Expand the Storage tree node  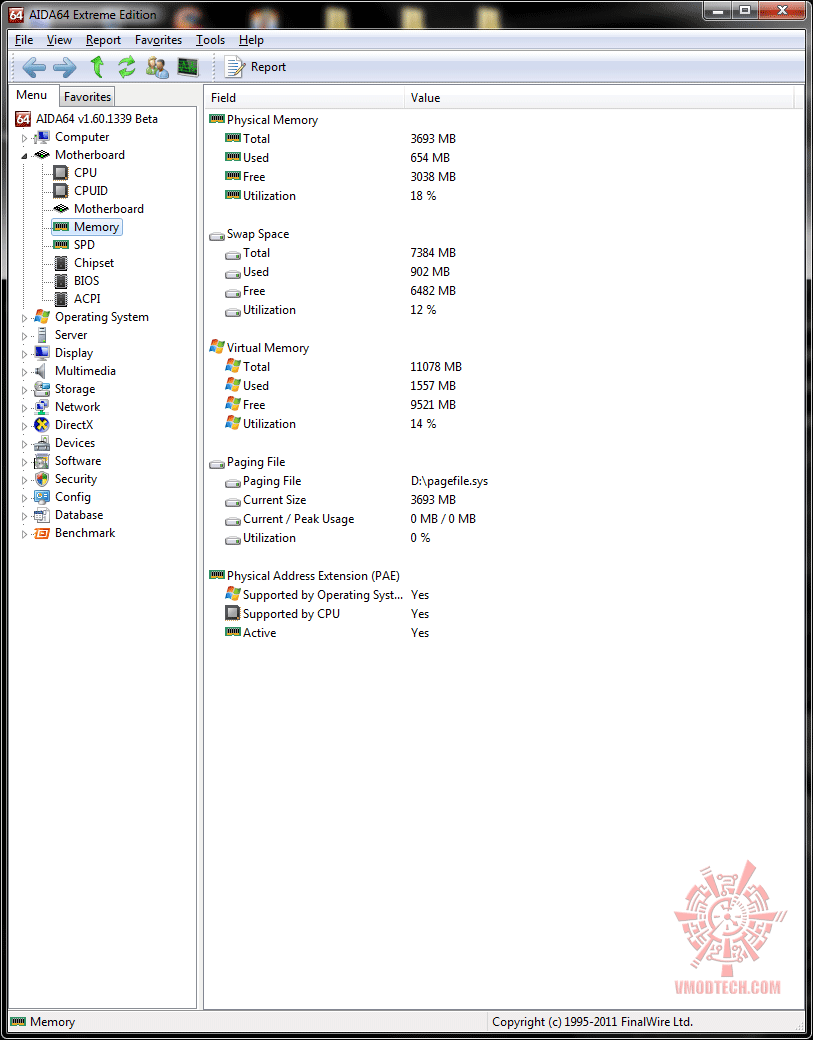[25, 389]
